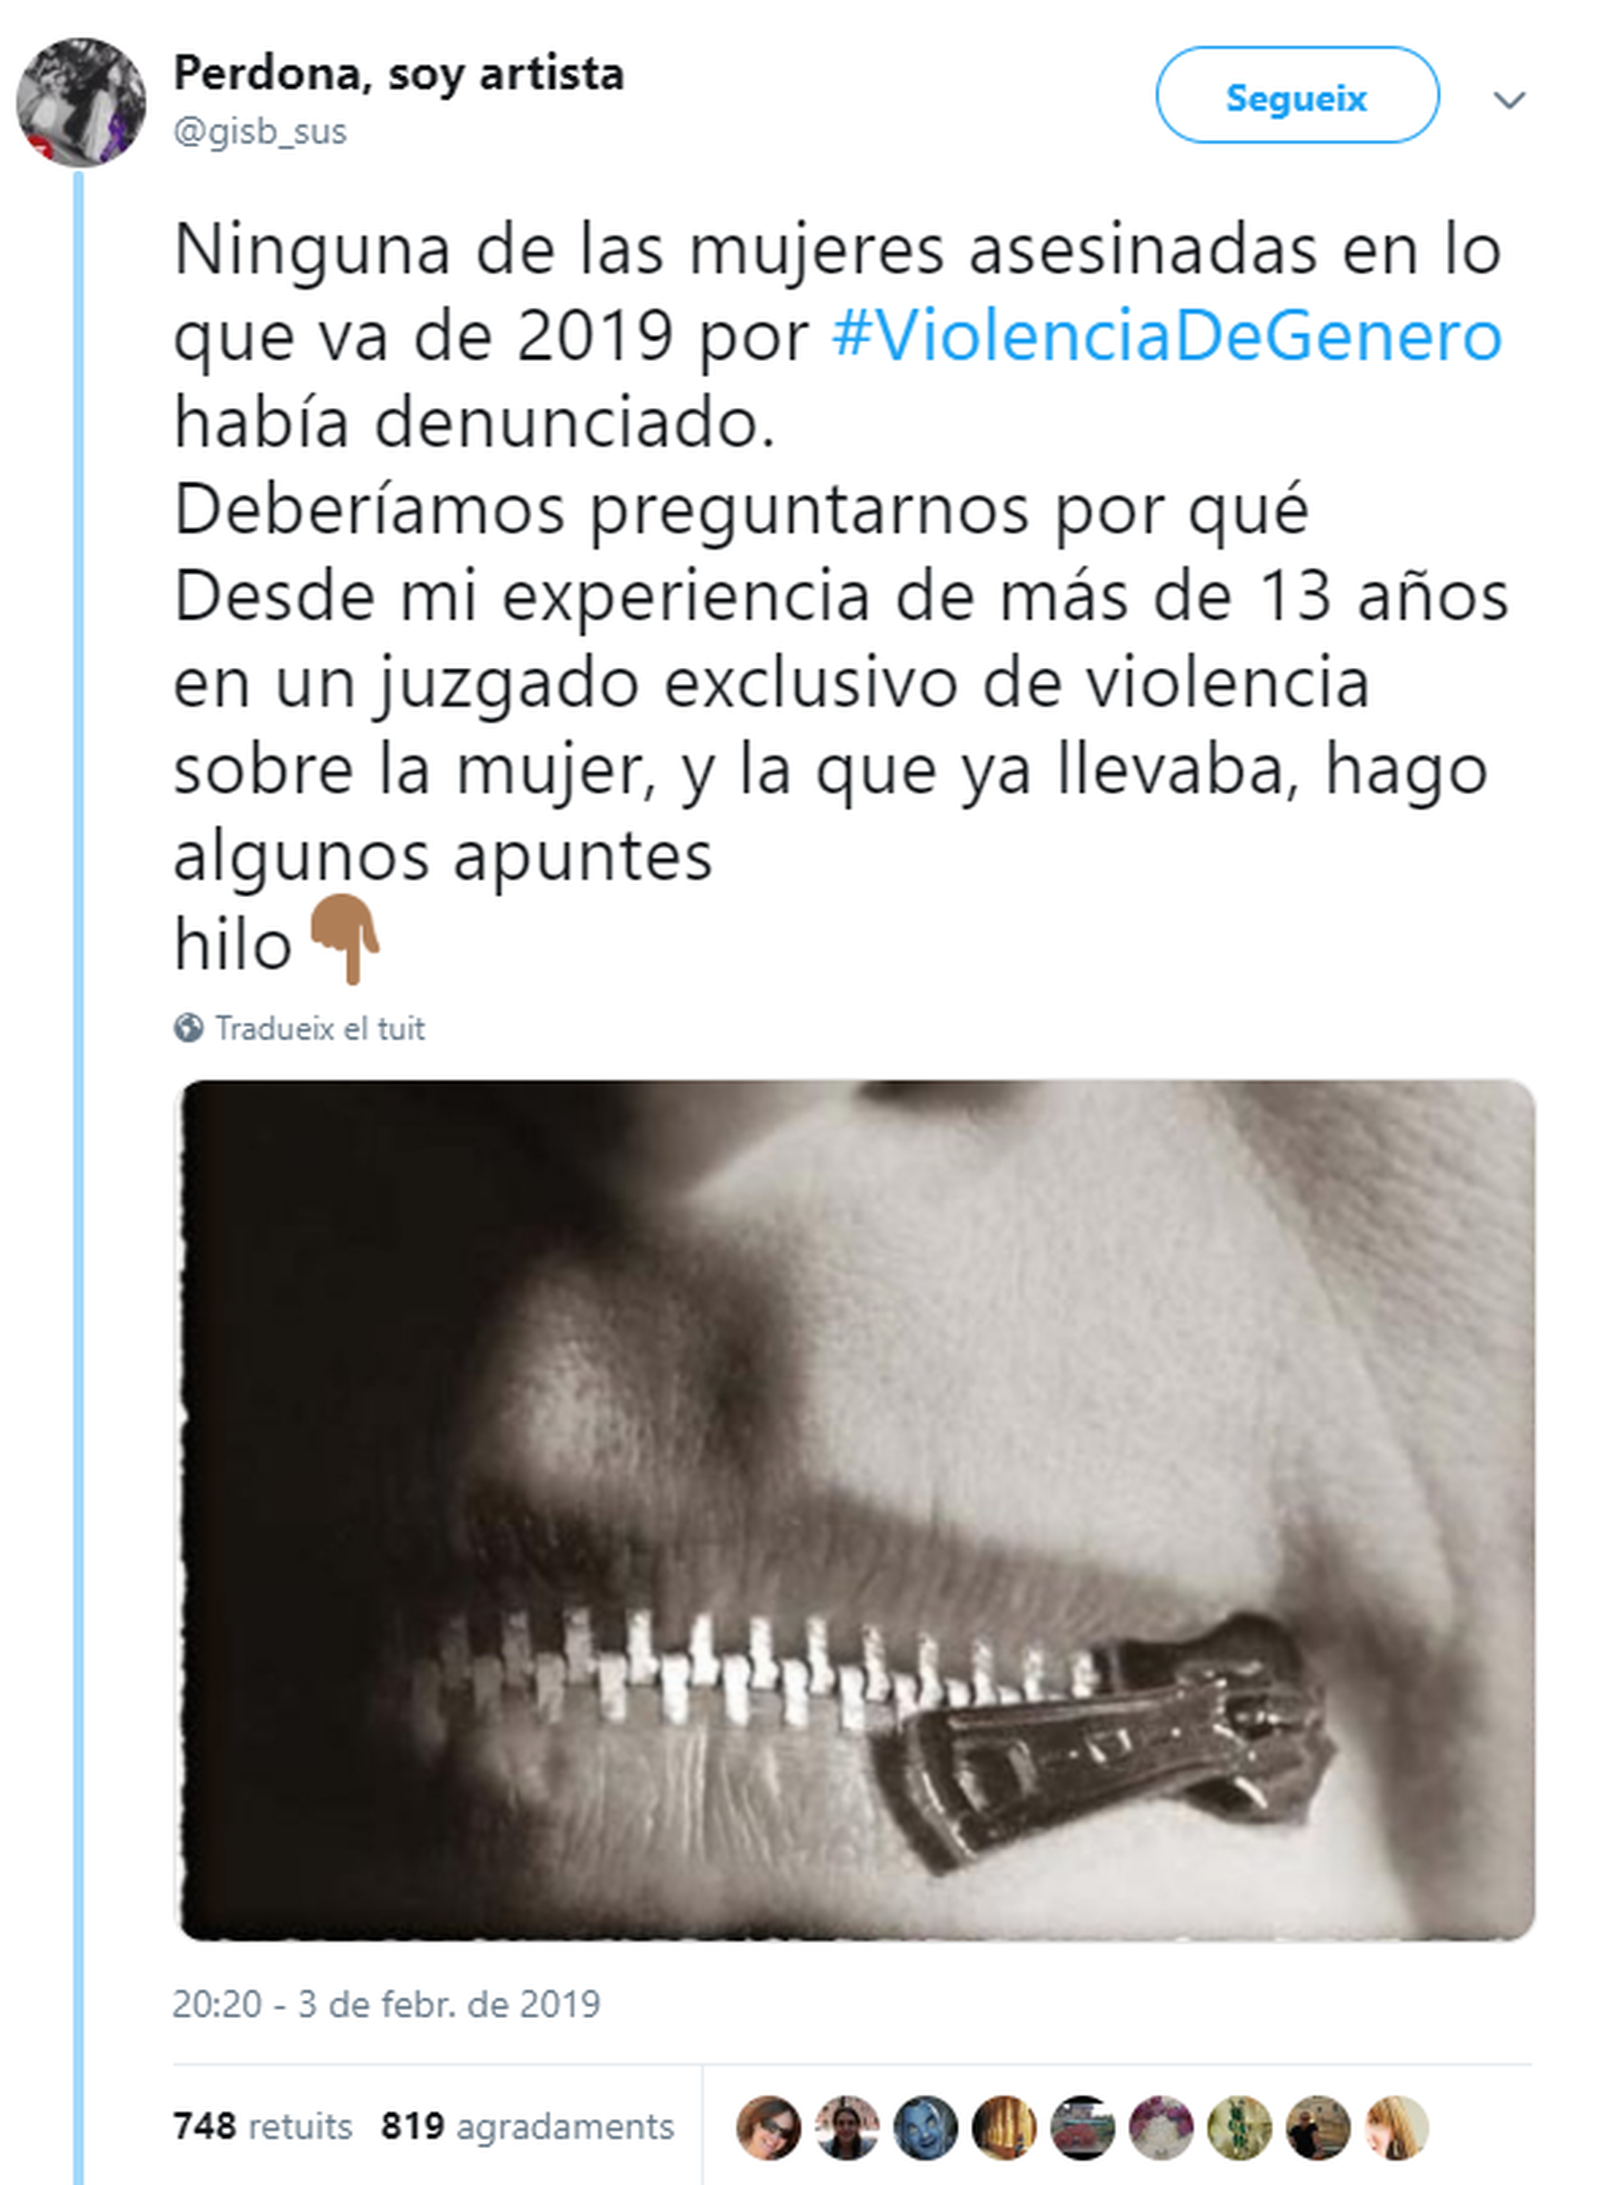Open the Perdona, soy artista profile avatar

click(x=81, y=102)
